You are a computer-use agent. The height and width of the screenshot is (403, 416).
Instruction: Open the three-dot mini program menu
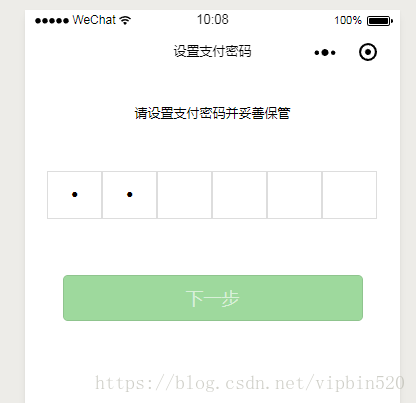click(x=325, y=52)
